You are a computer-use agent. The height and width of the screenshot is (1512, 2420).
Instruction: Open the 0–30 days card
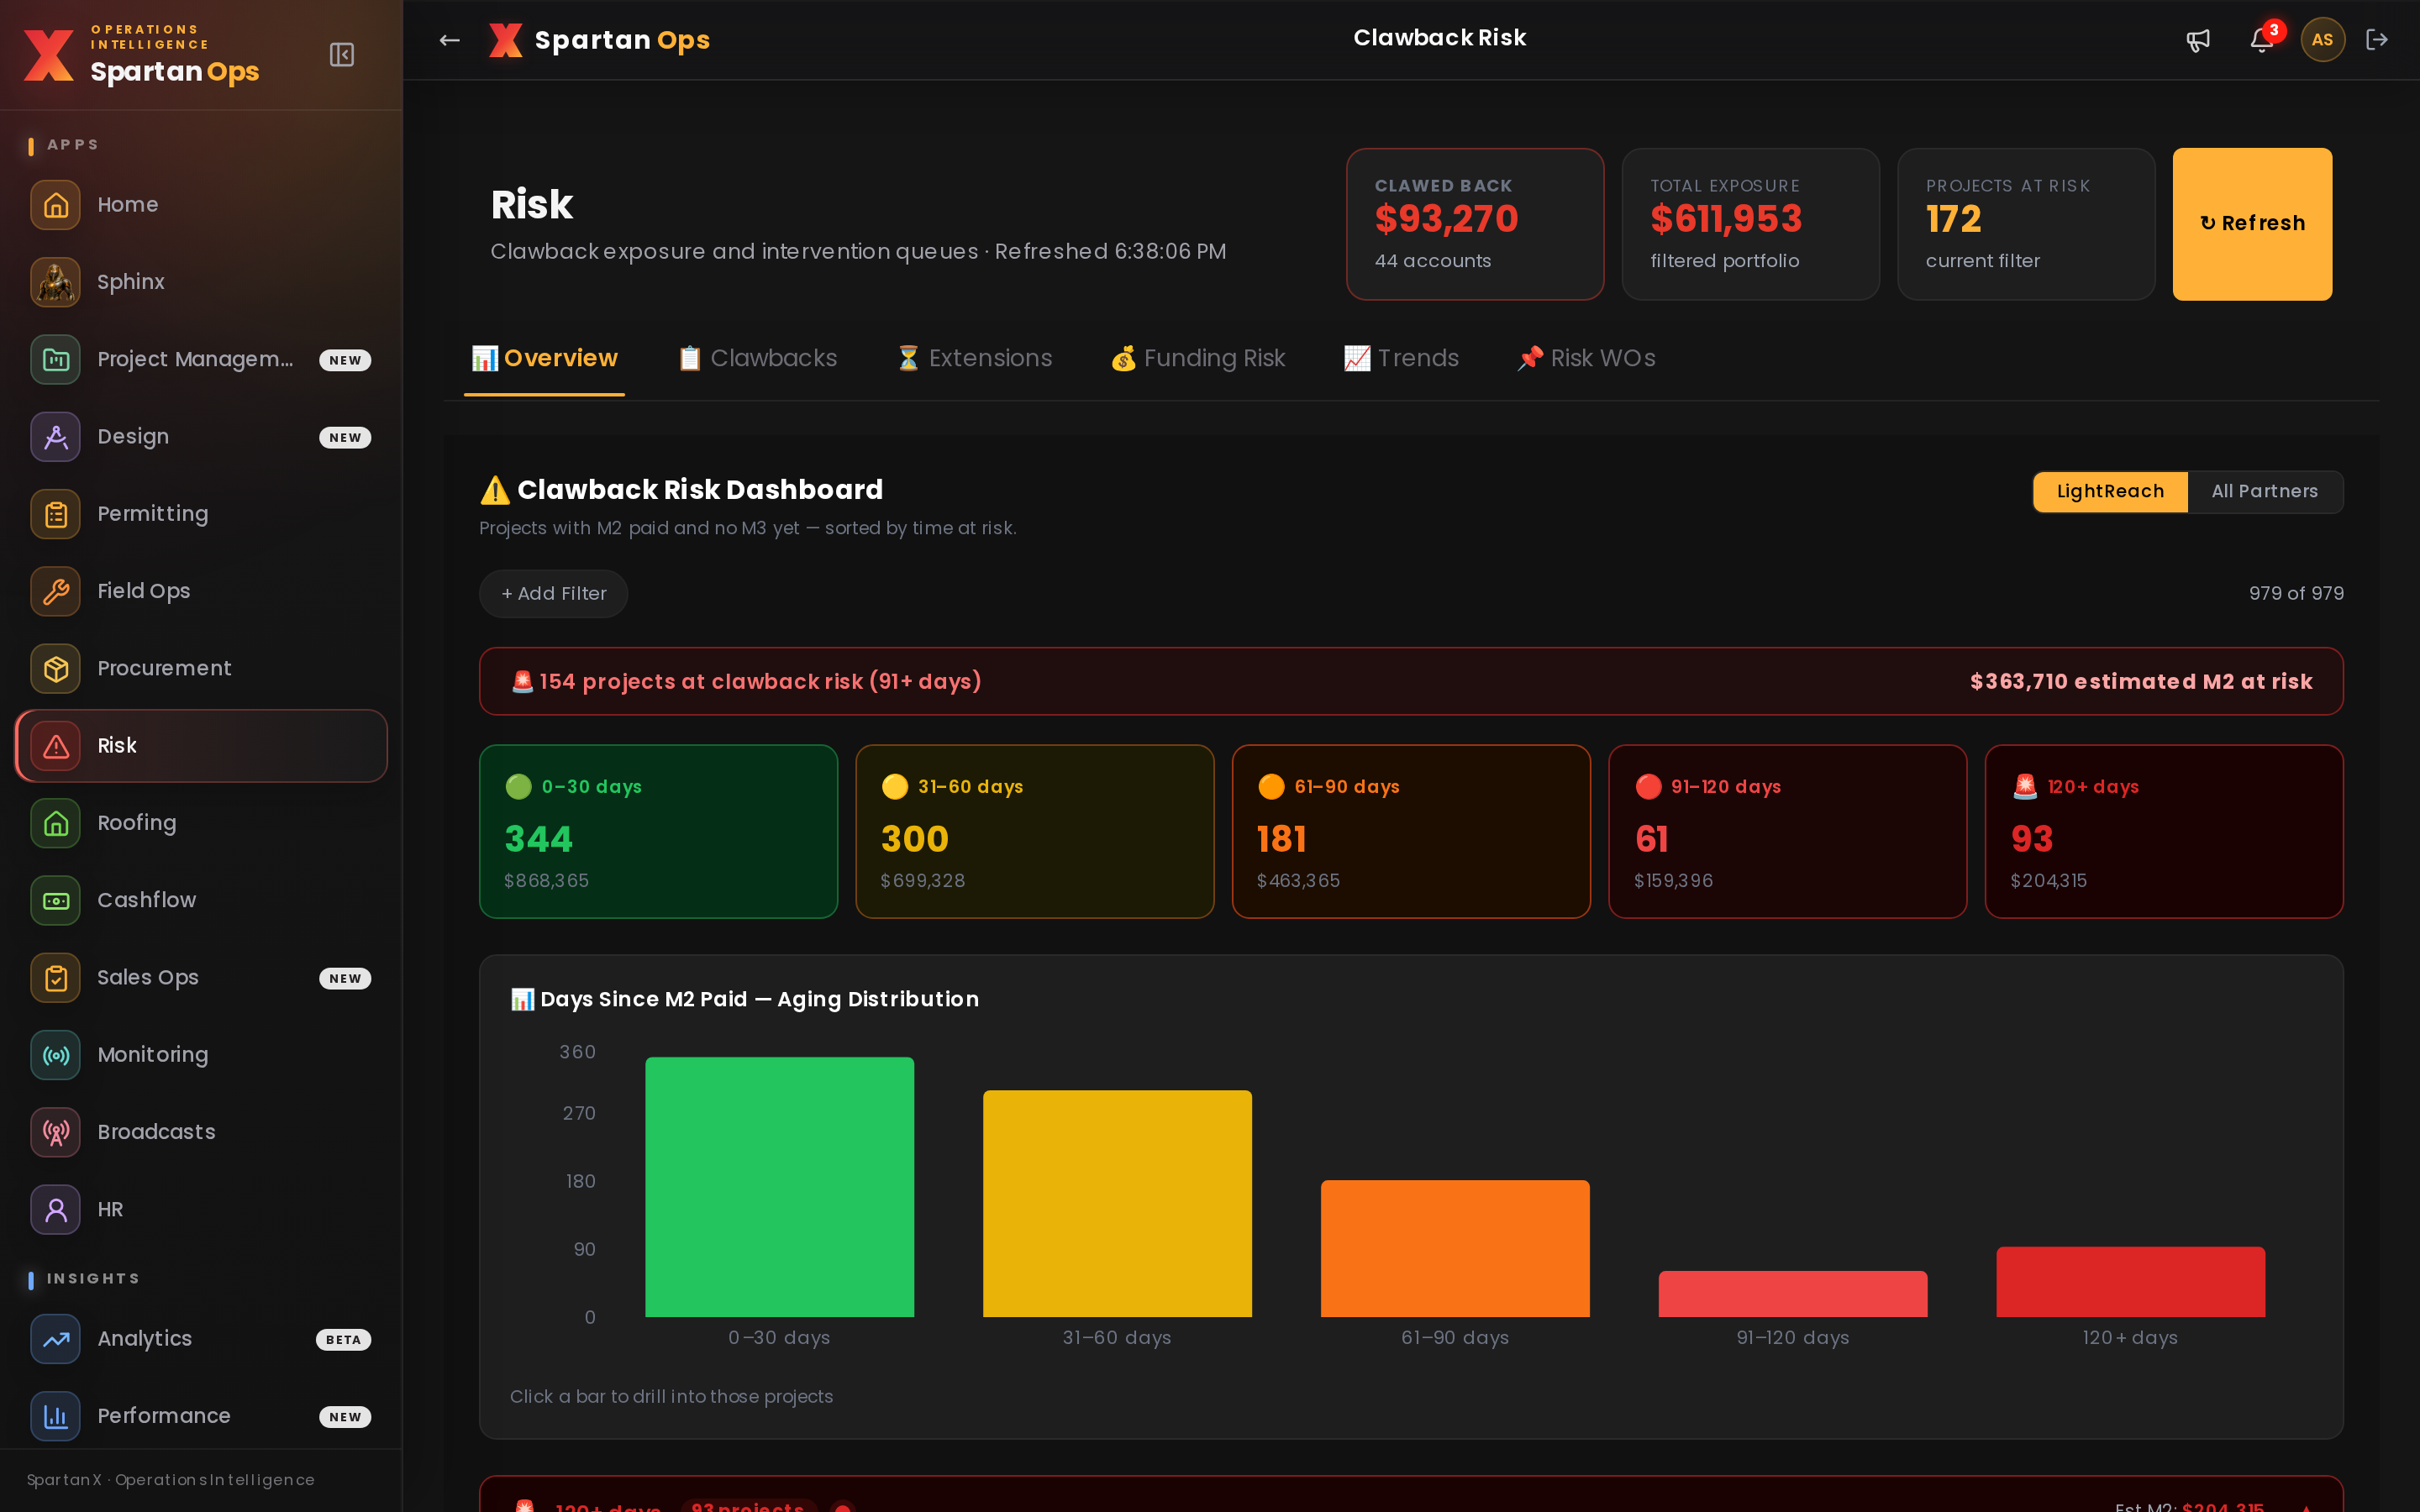tap(658, 831)
